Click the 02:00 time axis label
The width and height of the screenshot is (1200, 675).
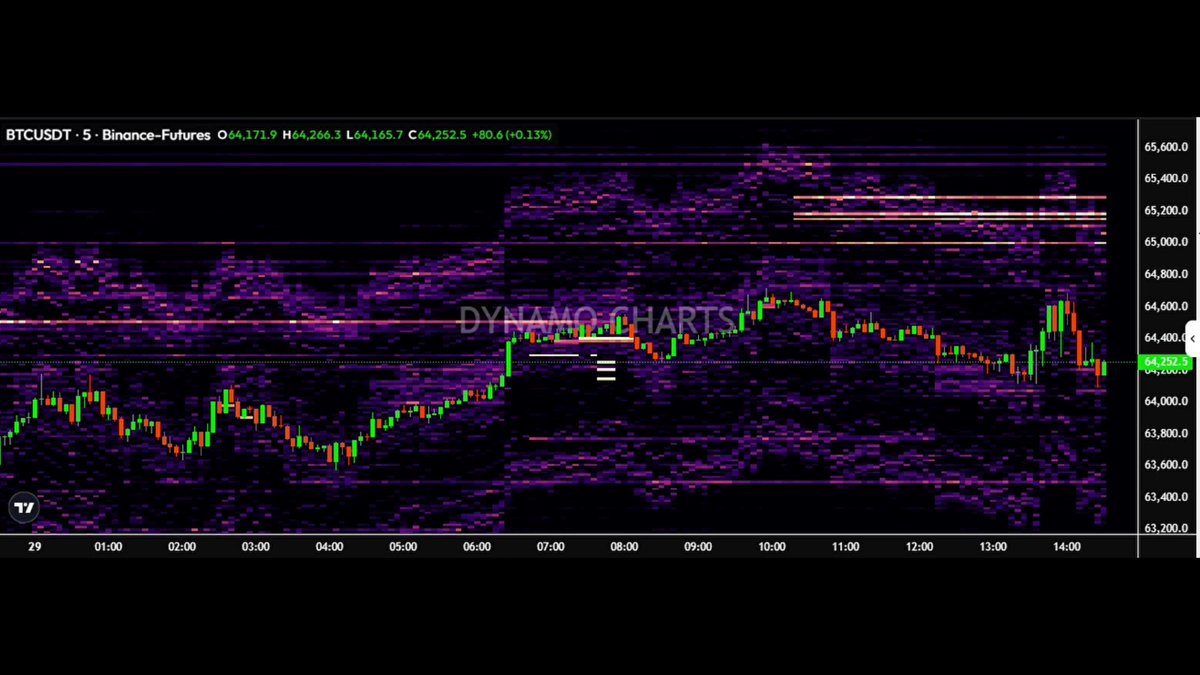pyautogui.click(x=182, y=547)
